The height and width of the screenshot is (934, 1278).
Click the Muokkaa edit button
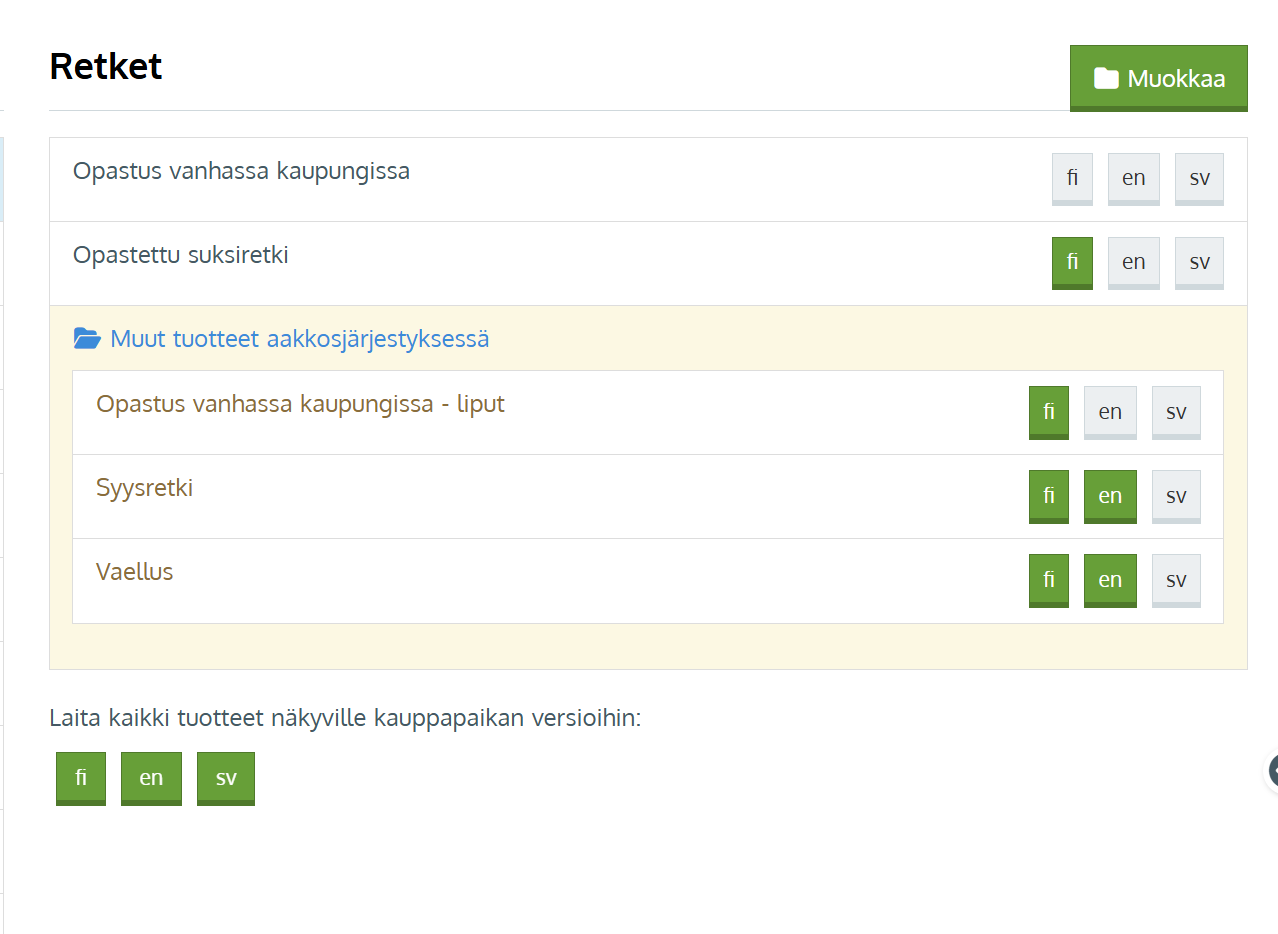click(x=1158, y=78)
